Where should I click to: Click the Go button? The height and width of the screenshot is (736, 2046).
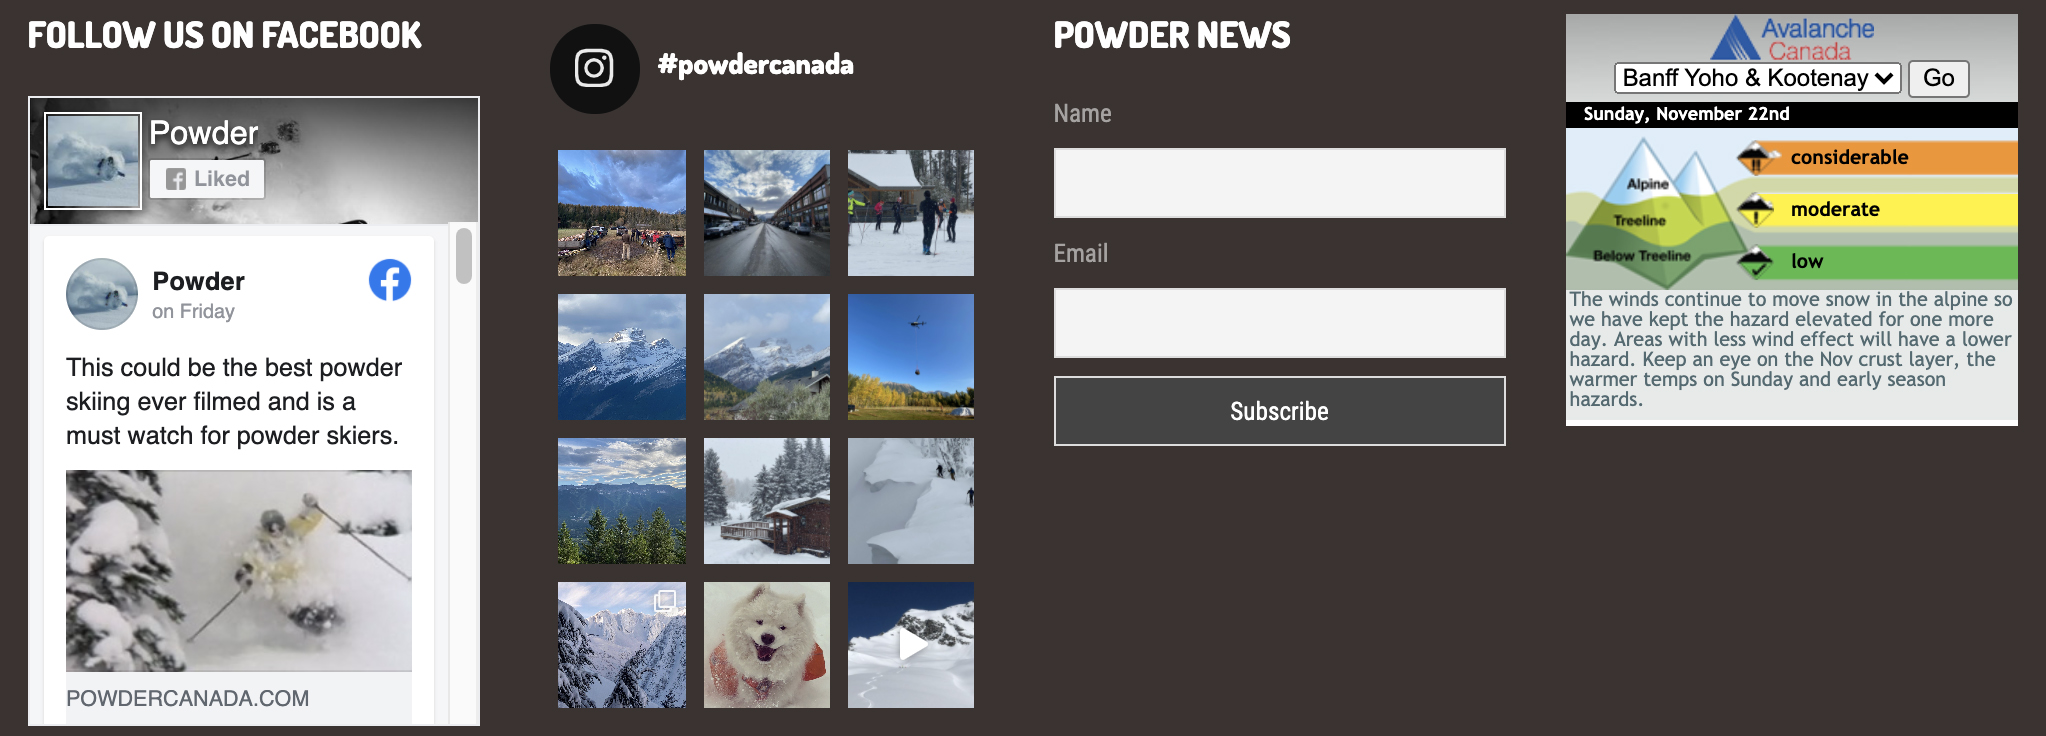[x=1938, y=78]
